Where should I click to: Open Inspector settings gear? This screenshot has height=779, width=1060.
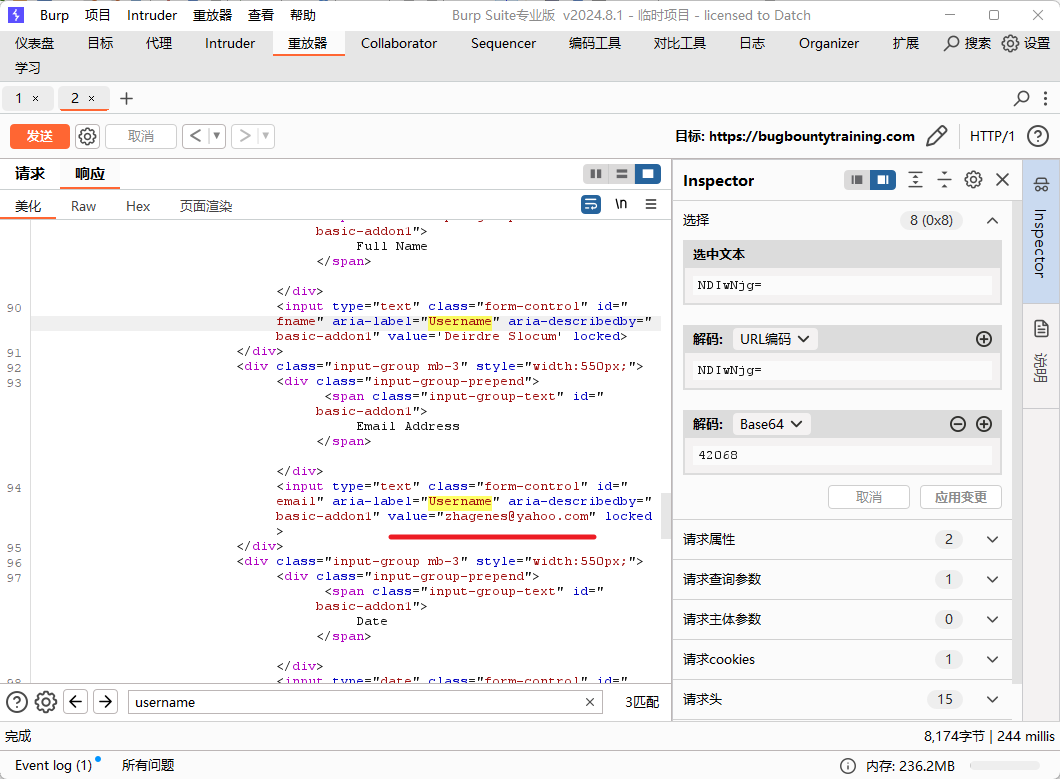973,180
